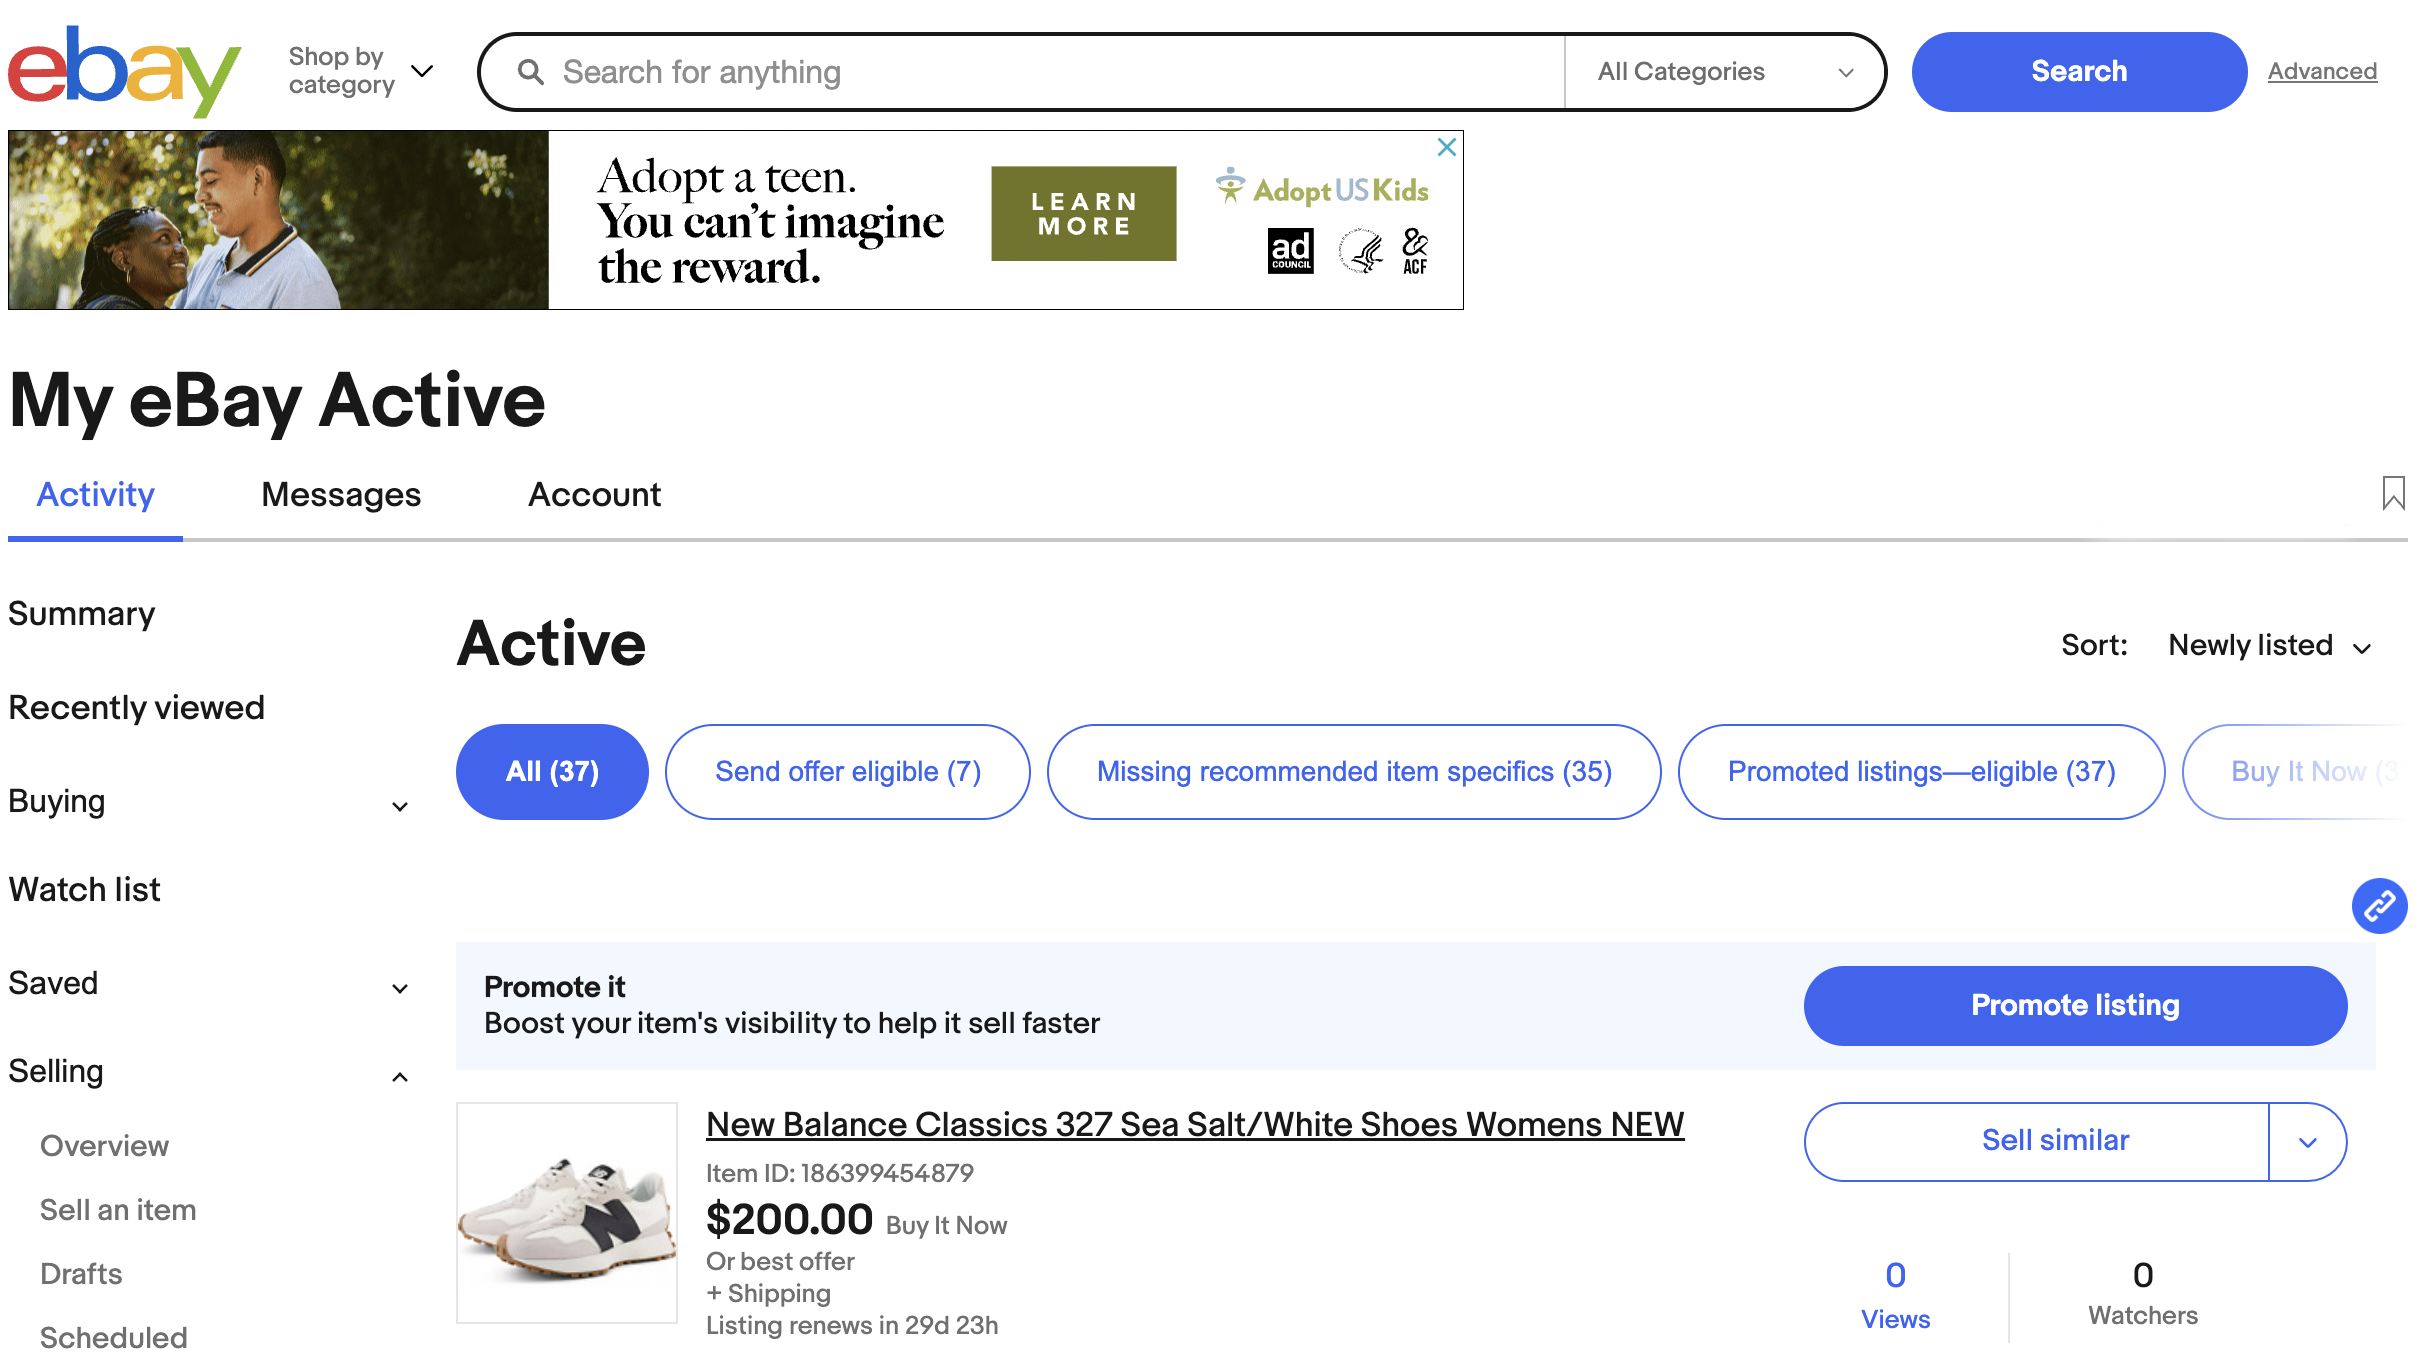Viewport: 2430px width, 1356px height.
Task: Click the Ad Council logo in banner
Action: [1290, 251]
